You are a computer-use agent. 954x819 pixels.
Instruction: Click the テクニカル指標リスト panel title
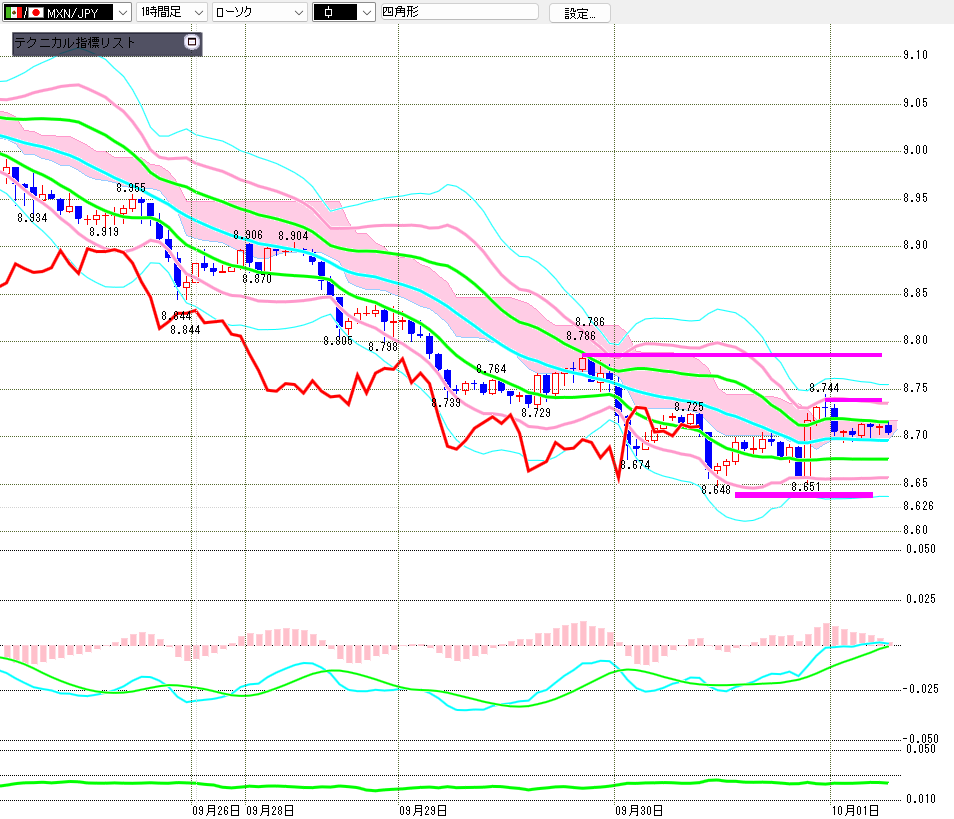pos(75,43)
